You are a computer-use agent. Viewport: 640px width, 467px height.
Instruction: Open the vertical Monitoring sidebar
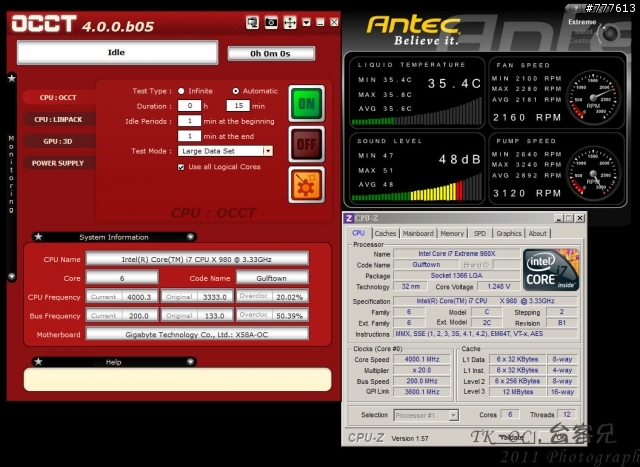tap(11, 175)
